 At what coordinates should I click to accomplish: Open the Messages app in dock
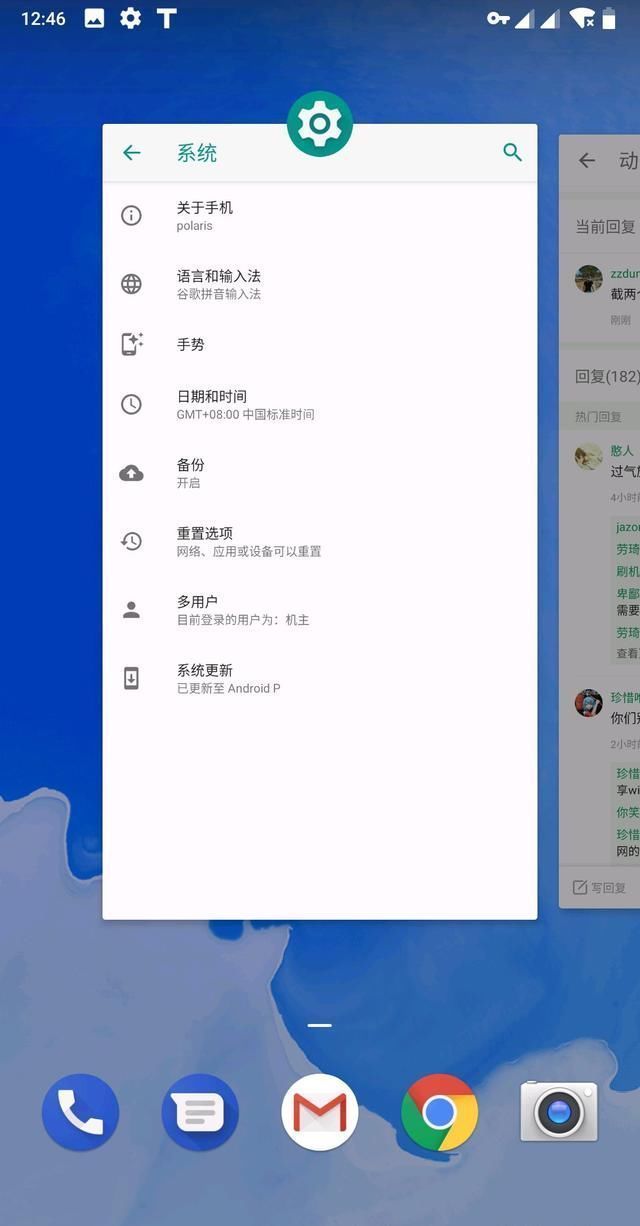(x=200, y=1112)
